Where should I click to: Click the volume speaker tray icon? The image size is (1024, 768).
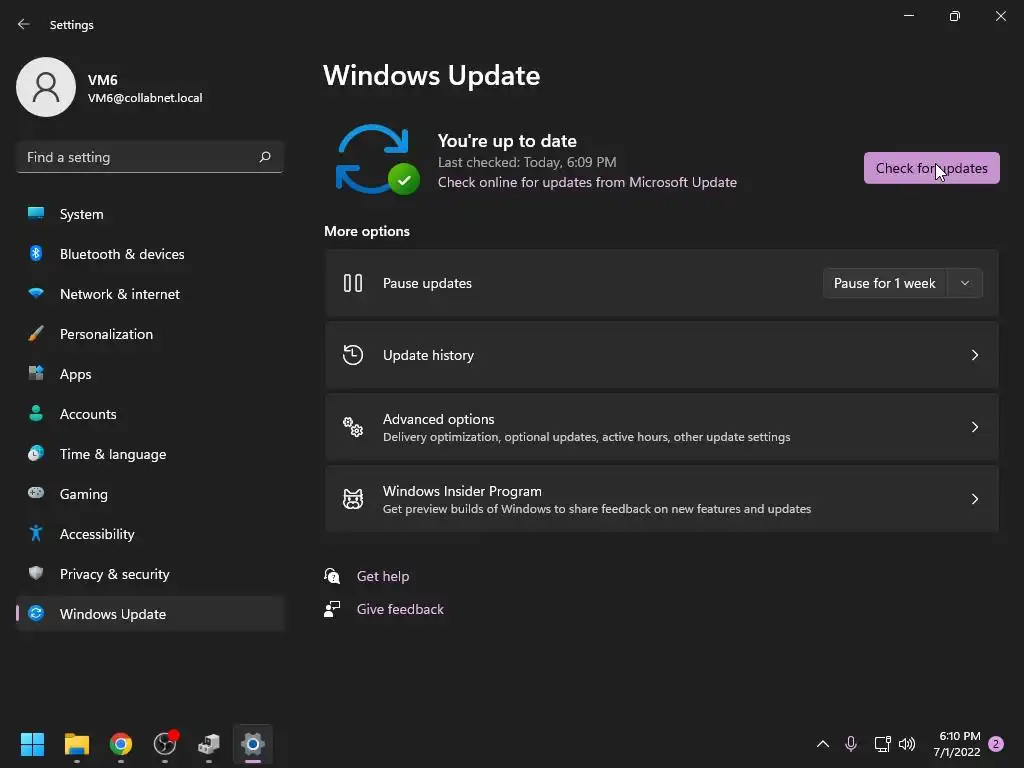tap(906, 744)
